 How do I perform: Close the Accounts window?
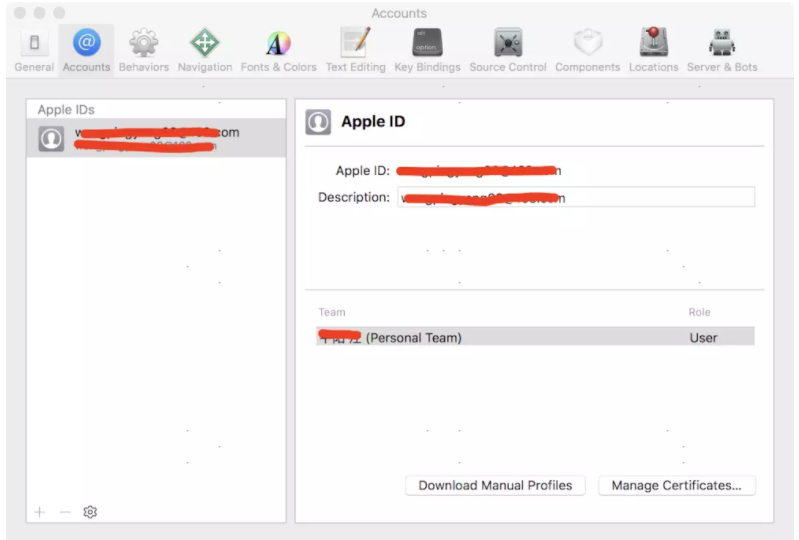point(20,13)
